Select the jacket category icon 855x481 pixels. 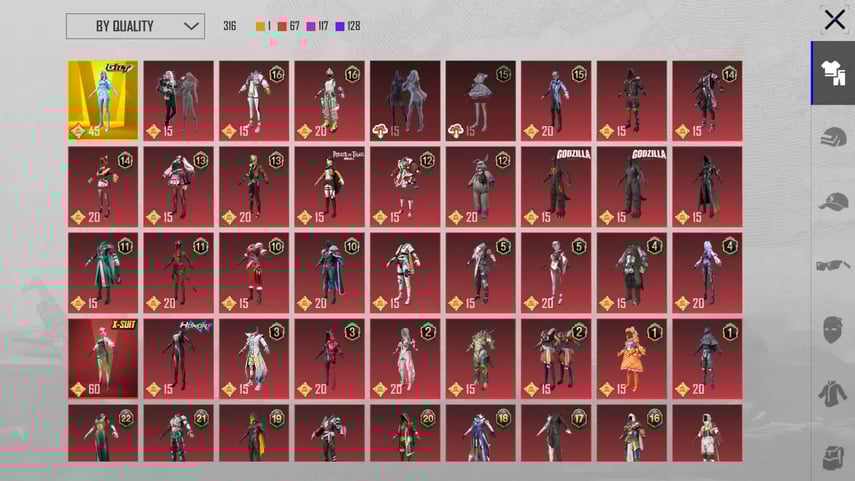pos(832,394)
